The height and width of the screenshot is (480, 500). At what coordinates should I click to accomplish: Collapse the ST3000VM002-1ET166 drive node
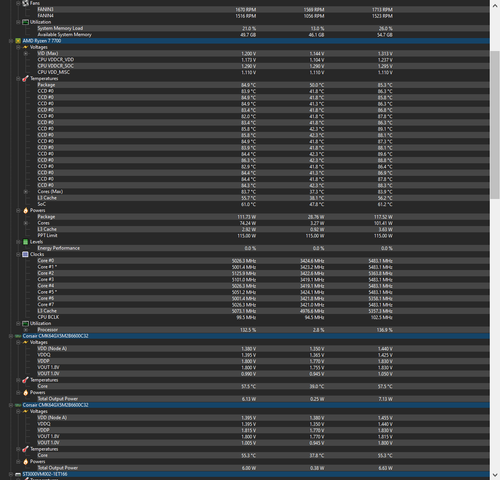(x=11, y=474)
